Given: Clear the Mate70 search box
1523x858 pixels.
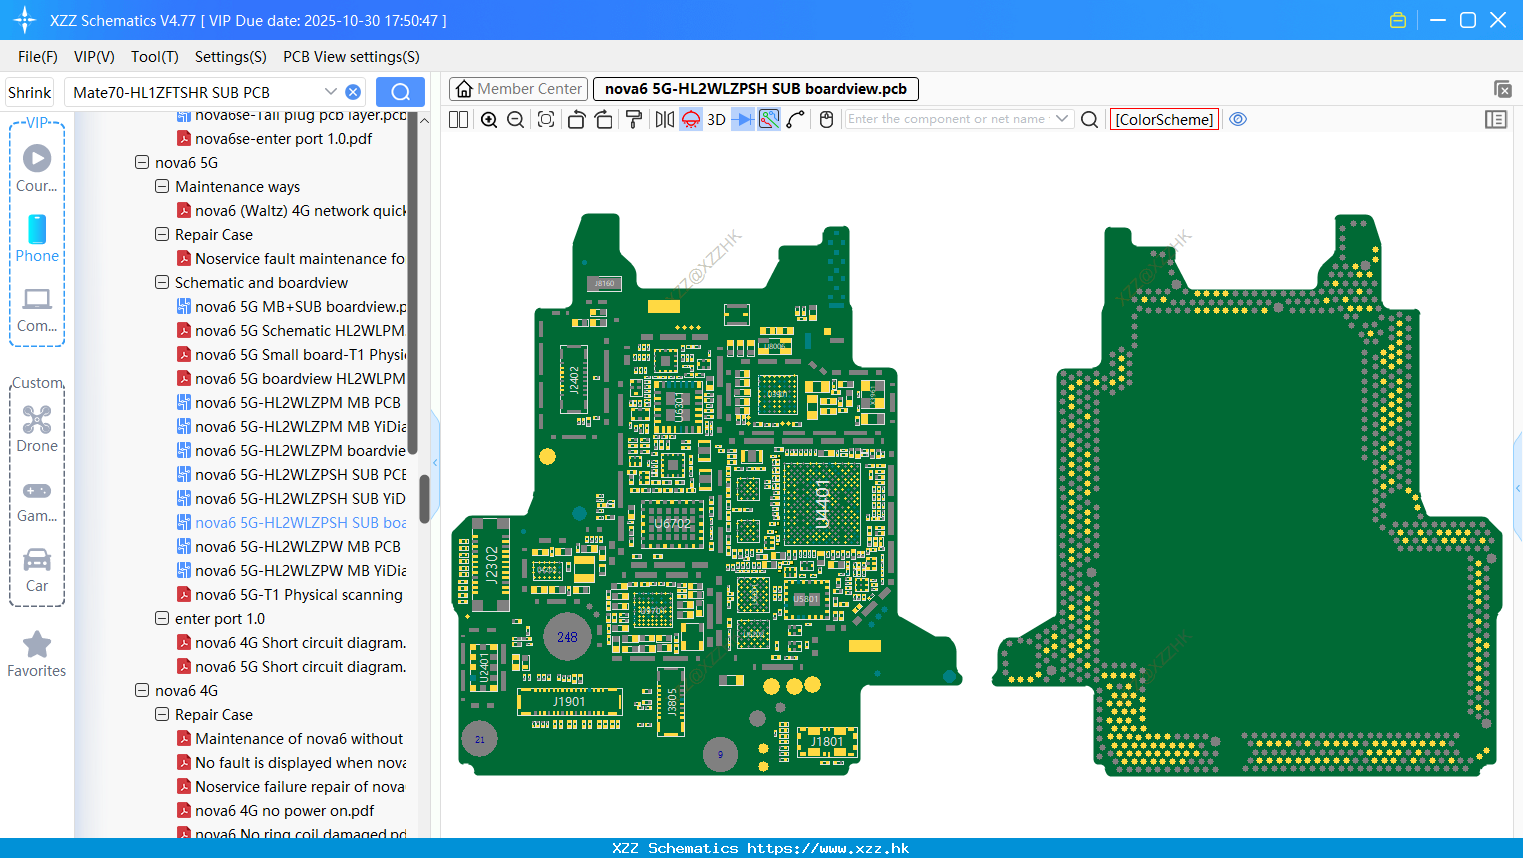Looking at the screenshot, I should [x=353, y=92].
